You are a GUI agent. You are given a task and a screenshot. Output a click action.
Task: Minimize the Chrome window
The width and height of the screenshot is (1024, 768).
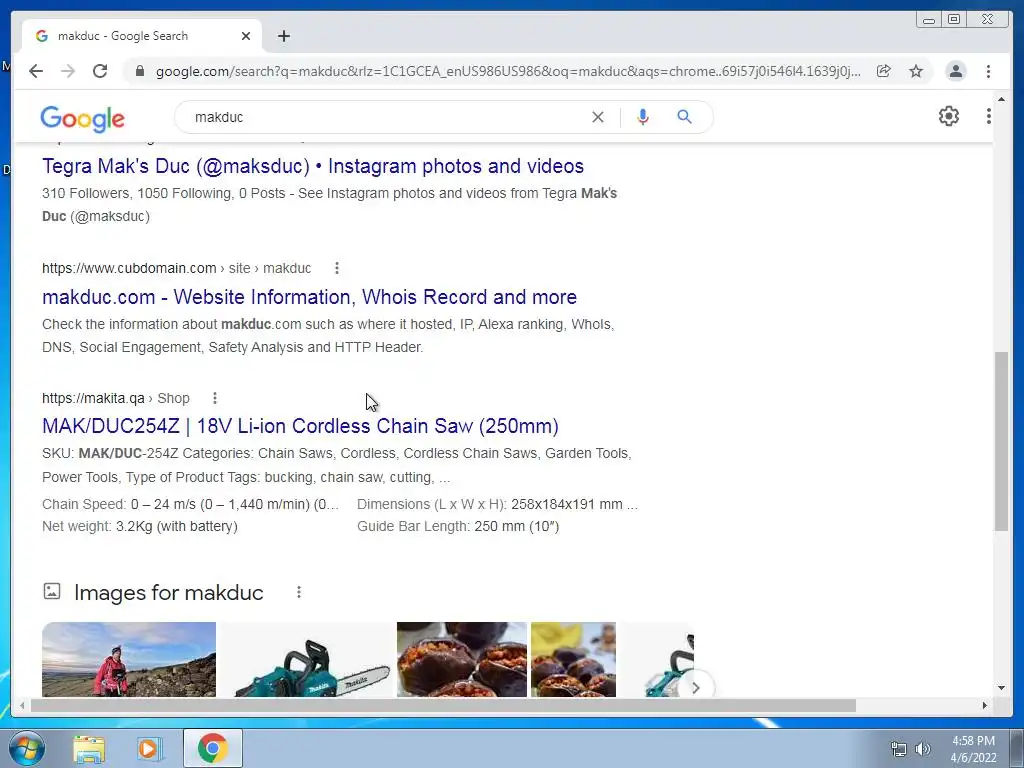click(929, 19)
